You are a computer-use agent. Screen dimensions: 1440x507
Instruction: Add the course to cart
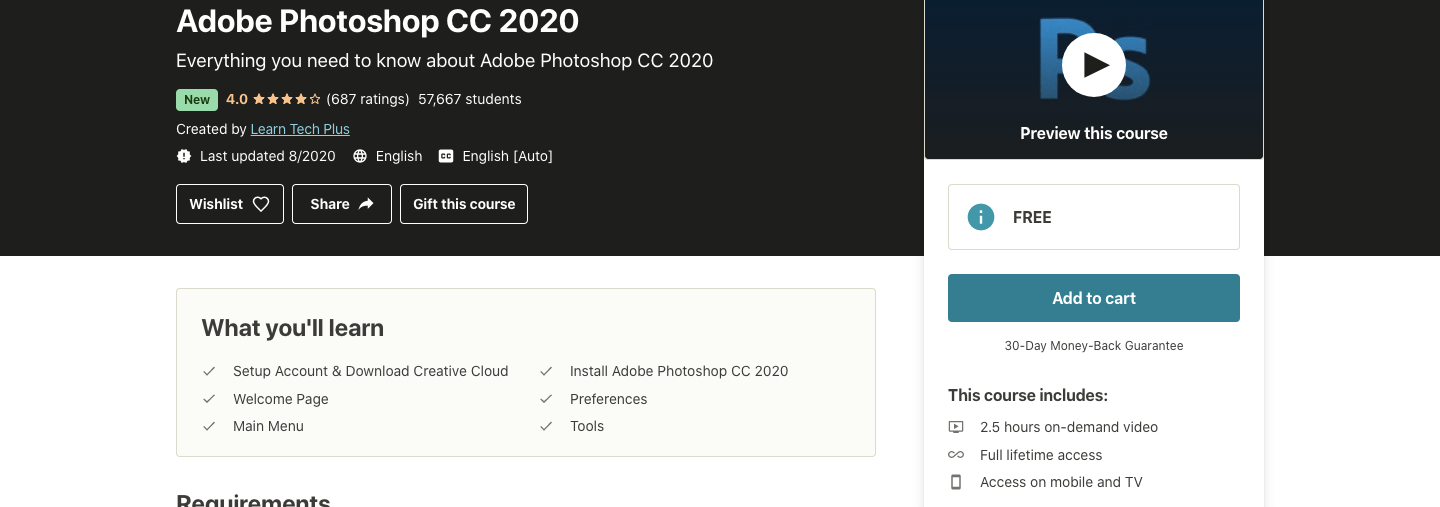pos(1094,298)
